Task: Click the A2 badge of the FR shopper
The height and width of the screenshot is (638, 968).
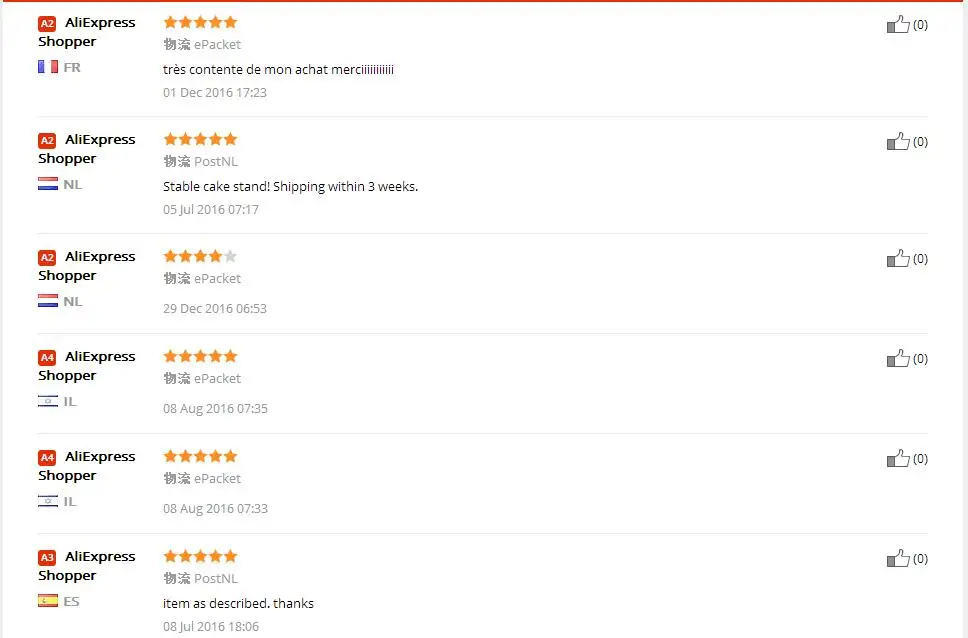Action: [x=47, y=23]
